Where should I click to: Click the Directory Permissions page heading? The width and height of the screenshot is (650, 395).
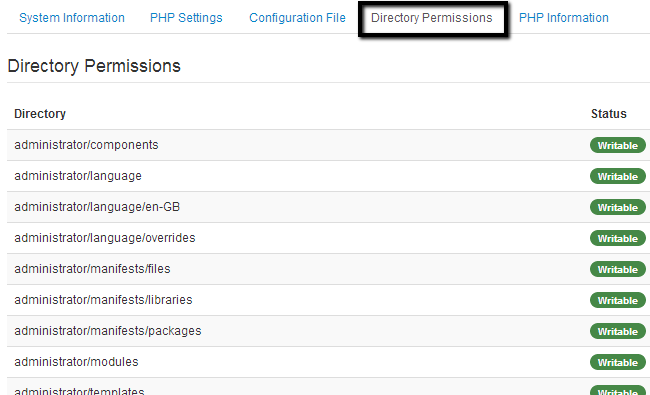94,66
